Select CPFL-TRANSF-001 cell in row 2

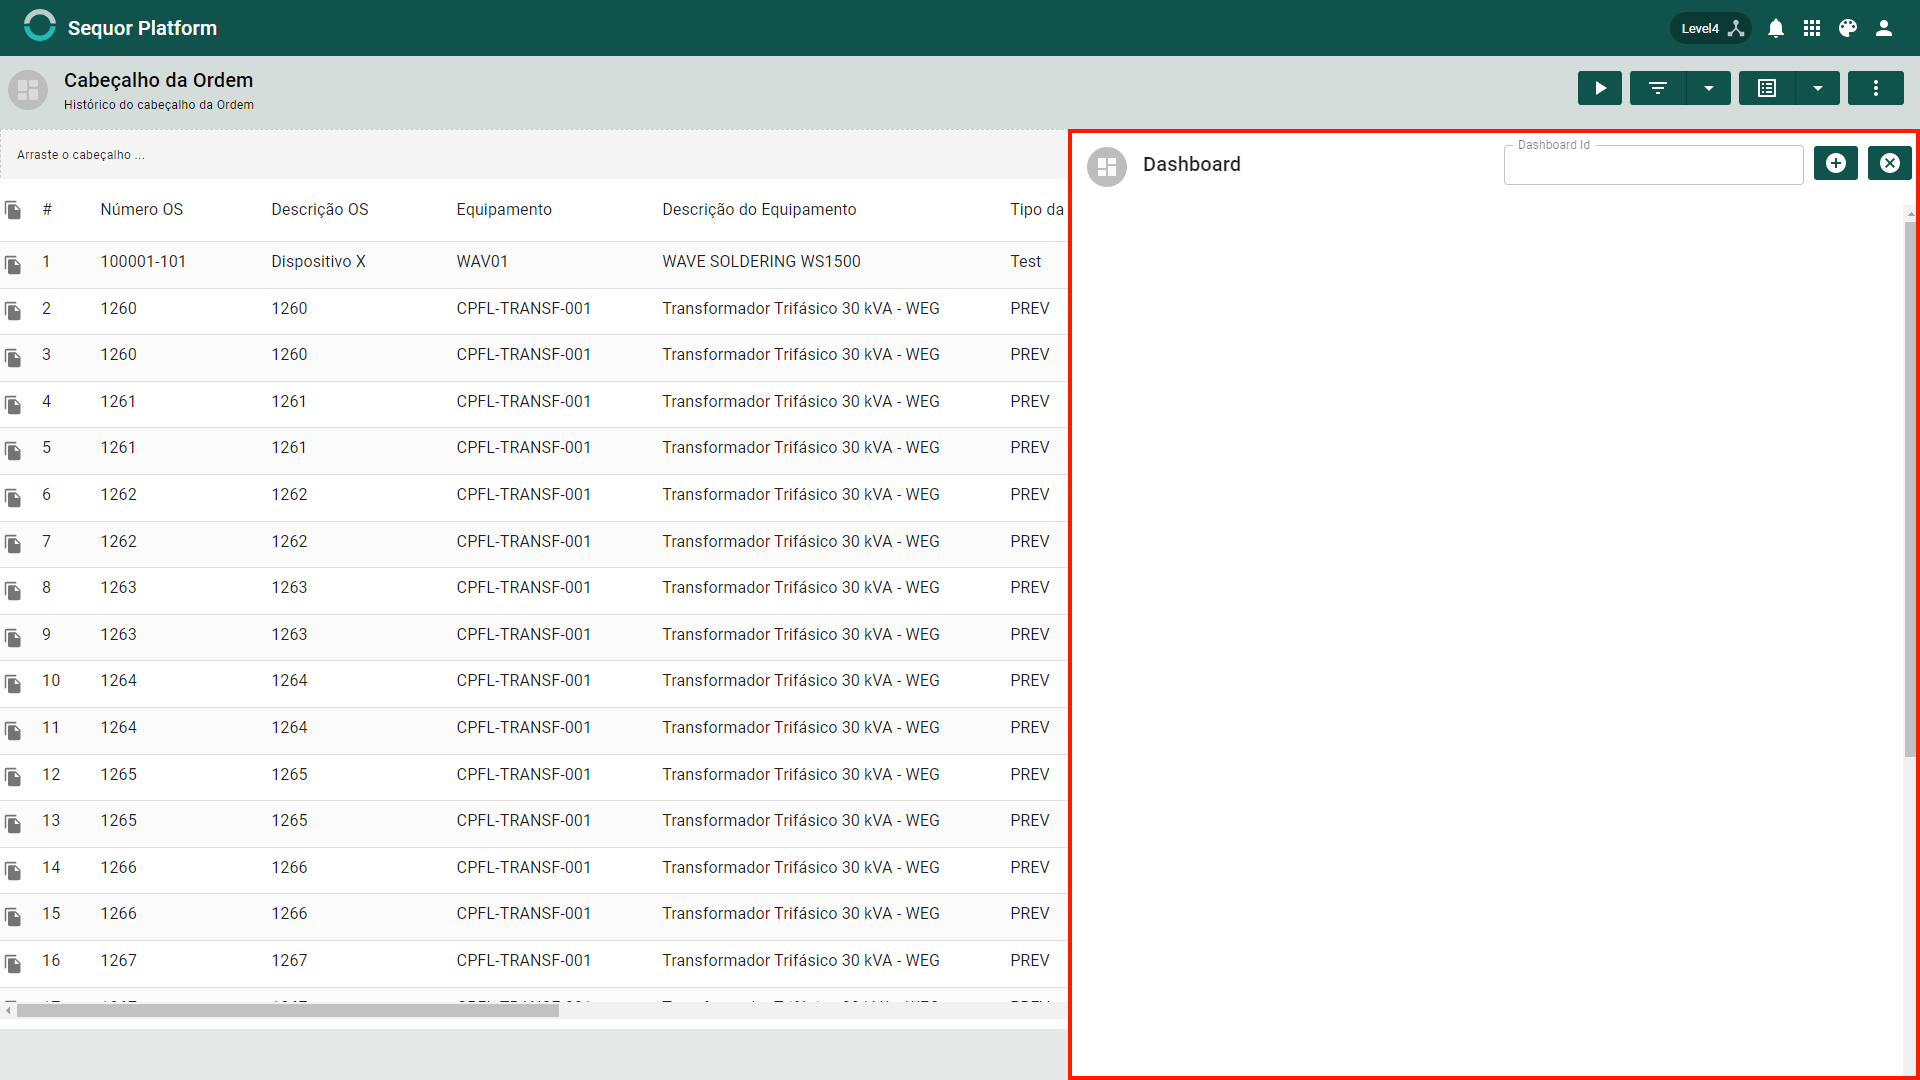click(x=523, y=308)
